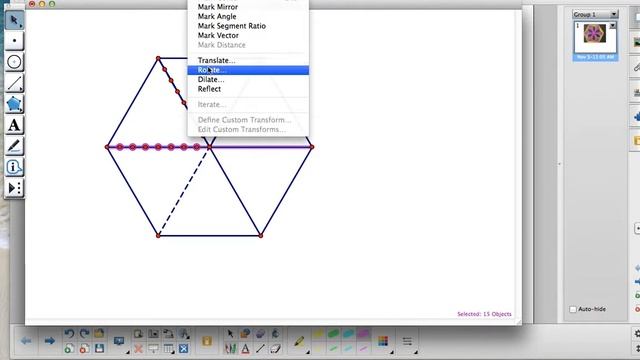Select the Polygon tool
This screenshot has height=360, width=640.
coord(14,104)
